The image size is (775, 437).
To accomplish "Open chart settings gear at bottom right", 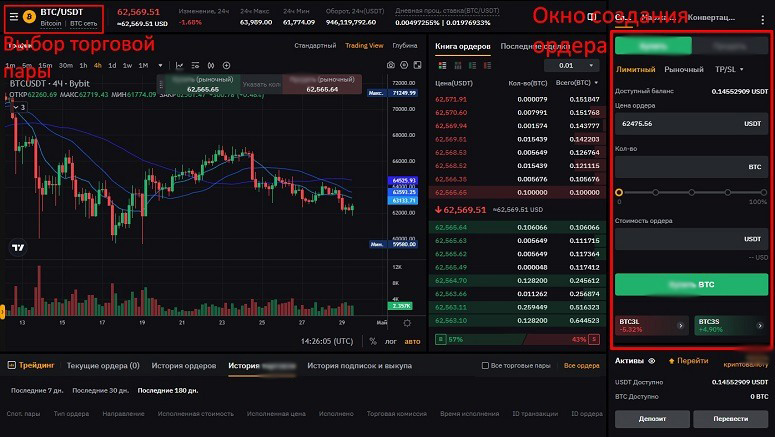I will (407, 323).
